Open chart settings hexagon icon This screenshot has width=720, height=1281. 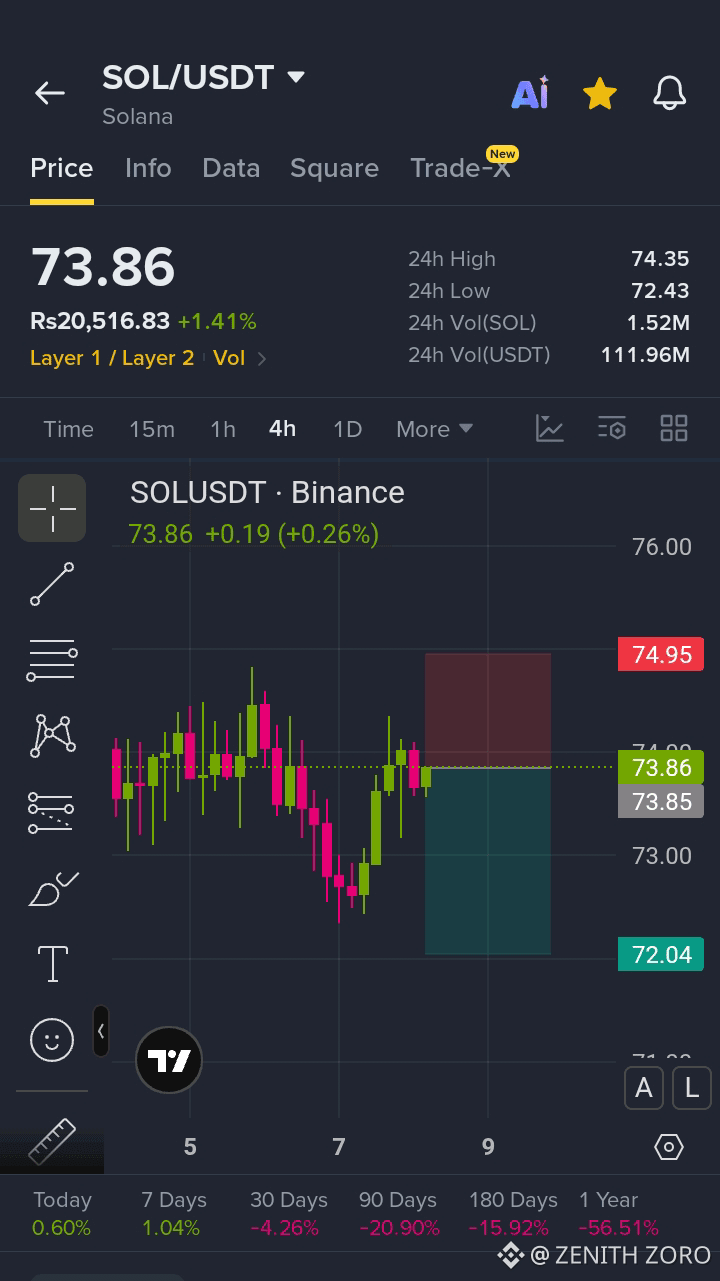[x=669, y=1147]
